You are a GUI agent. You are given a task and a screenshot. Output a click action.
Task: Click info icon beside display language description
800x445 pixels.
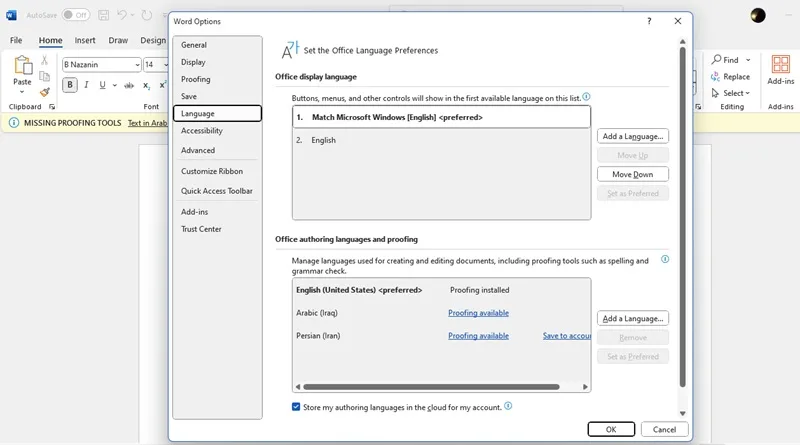[x=586, y=96]
